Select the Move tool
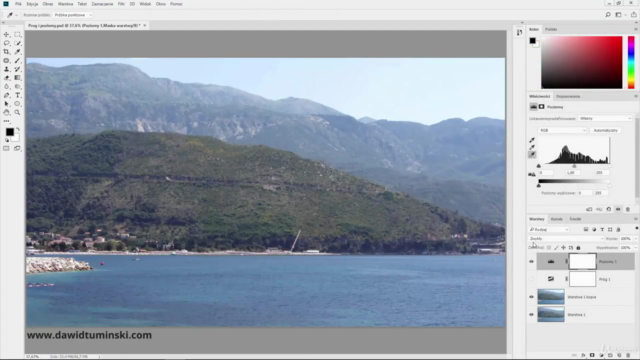The image size is (640, 360). 7,35
